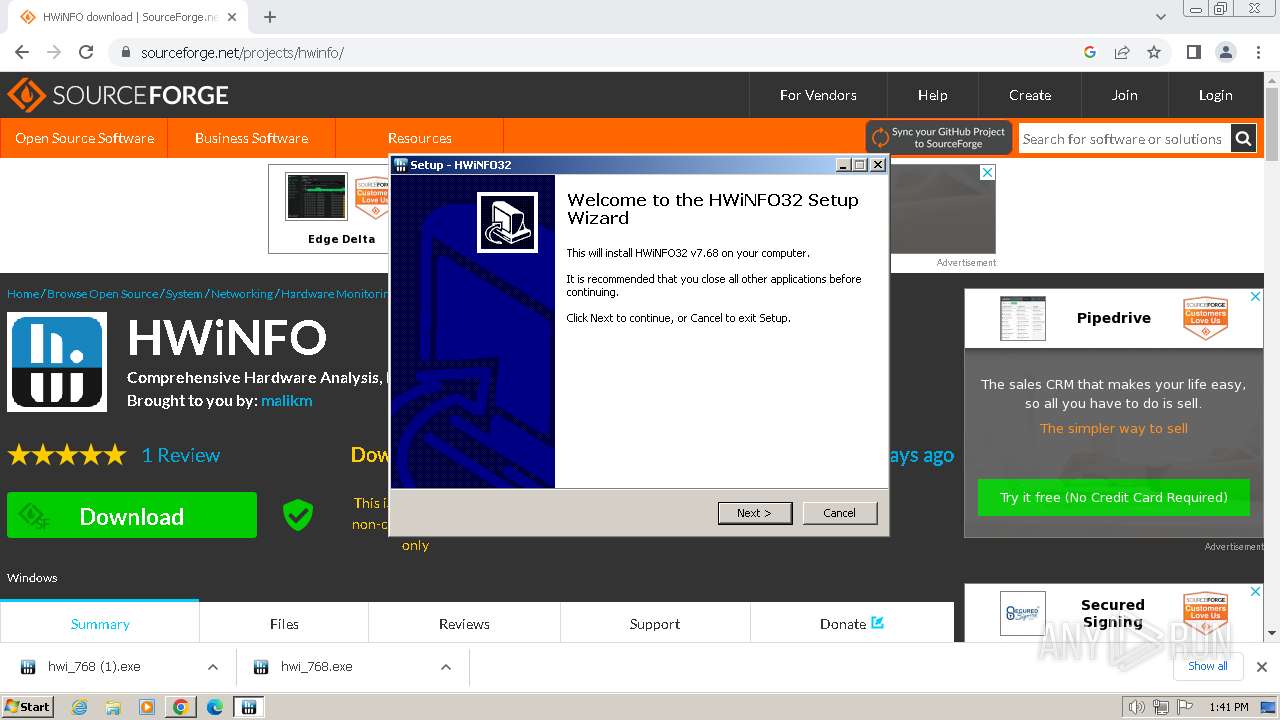1280x720 pixels.
Task: Open downloaded hwi_768.exe
Action: (x=316, y=666)
